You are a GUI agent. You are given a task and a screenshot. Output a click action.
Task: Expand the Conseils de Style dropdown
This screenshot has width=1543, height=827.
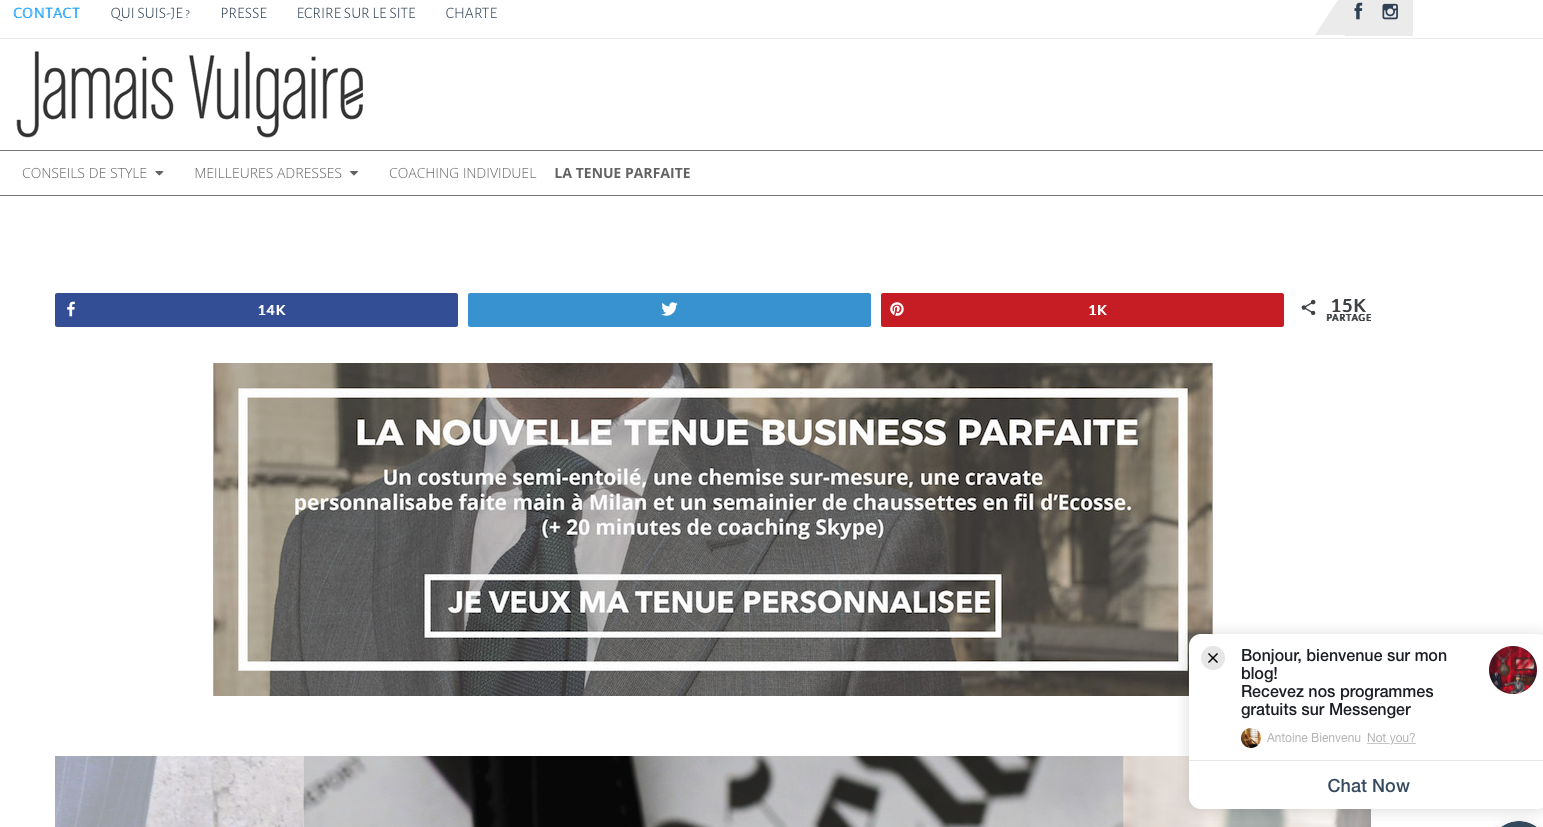(93, 173)
